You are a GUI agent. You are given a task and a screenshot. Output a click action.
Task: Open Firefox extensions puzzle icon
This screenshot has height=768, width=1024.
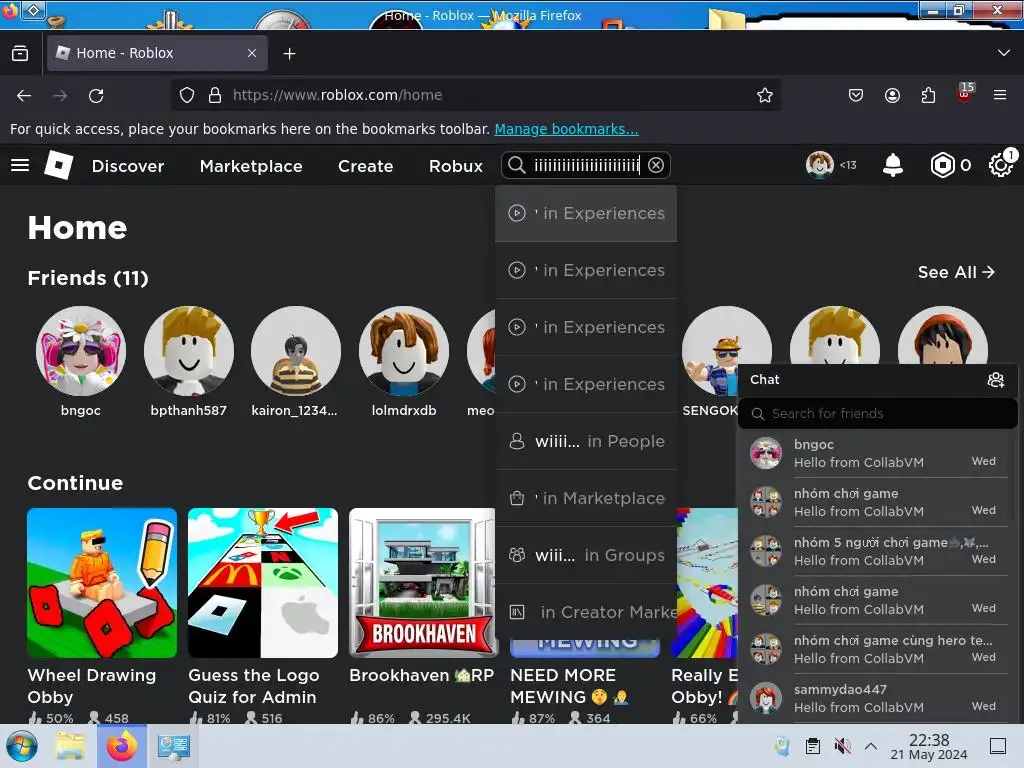928,95
